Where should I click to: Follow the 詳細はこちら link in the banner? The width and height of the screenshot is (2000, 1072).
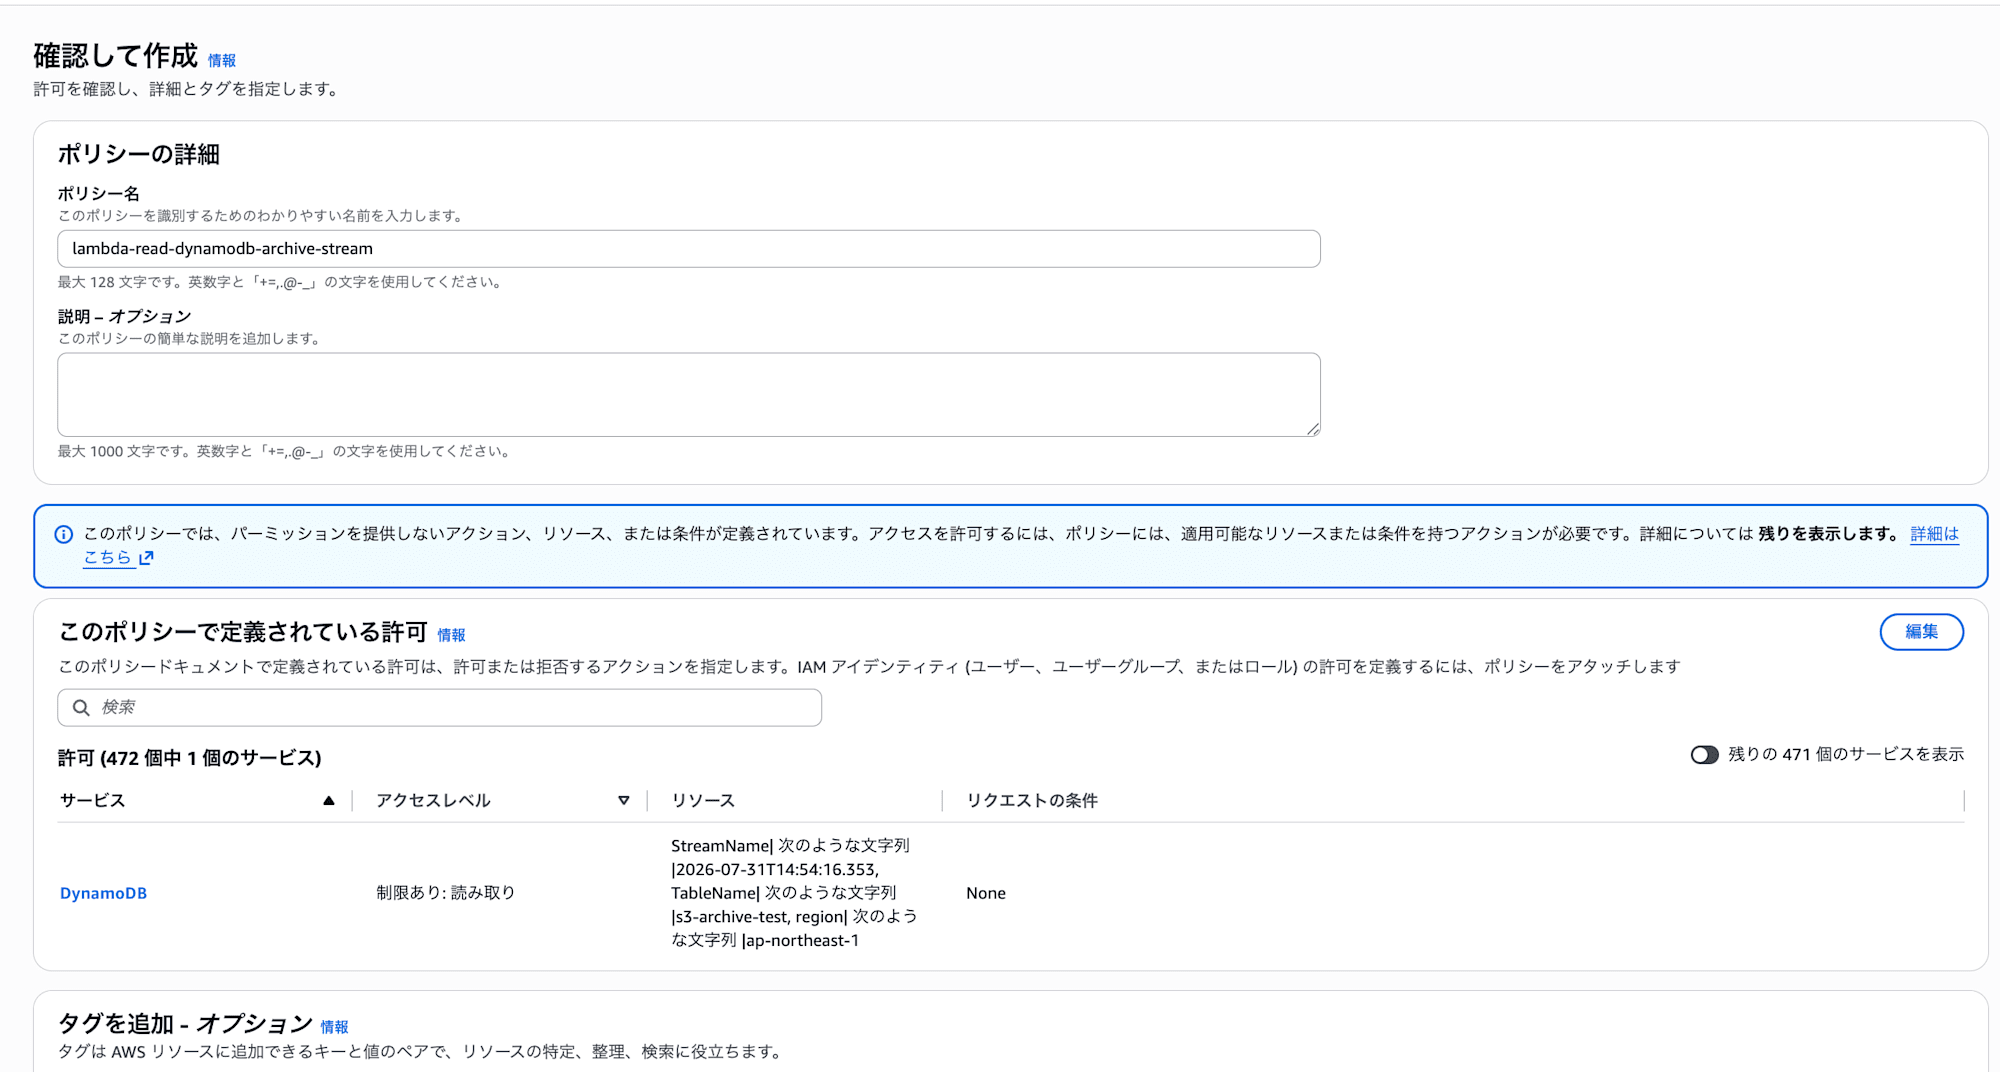[1934, 534]
